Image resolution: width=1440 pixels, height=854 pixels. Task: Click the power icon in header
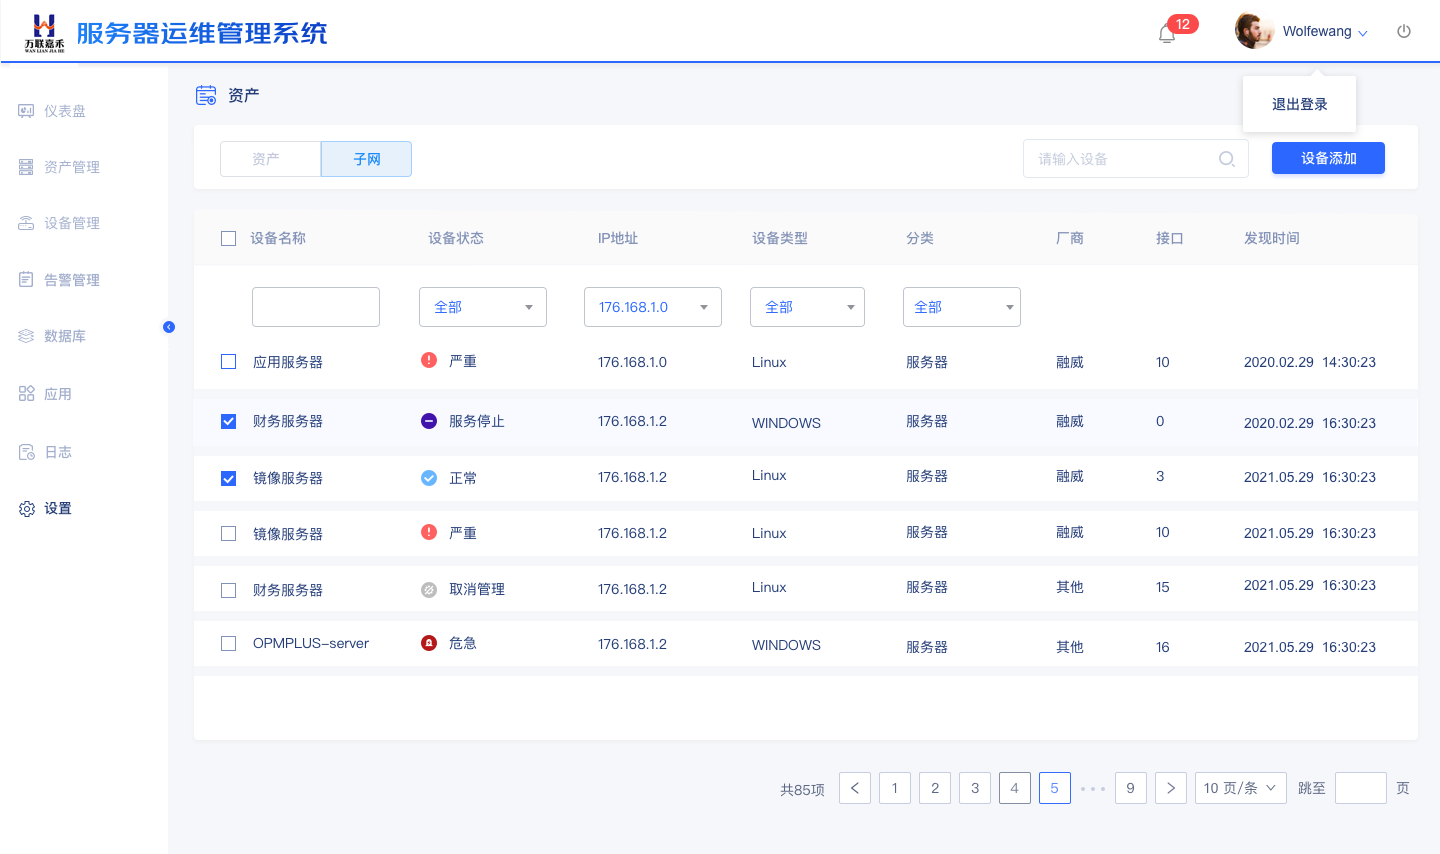(x=1404, y=31)
